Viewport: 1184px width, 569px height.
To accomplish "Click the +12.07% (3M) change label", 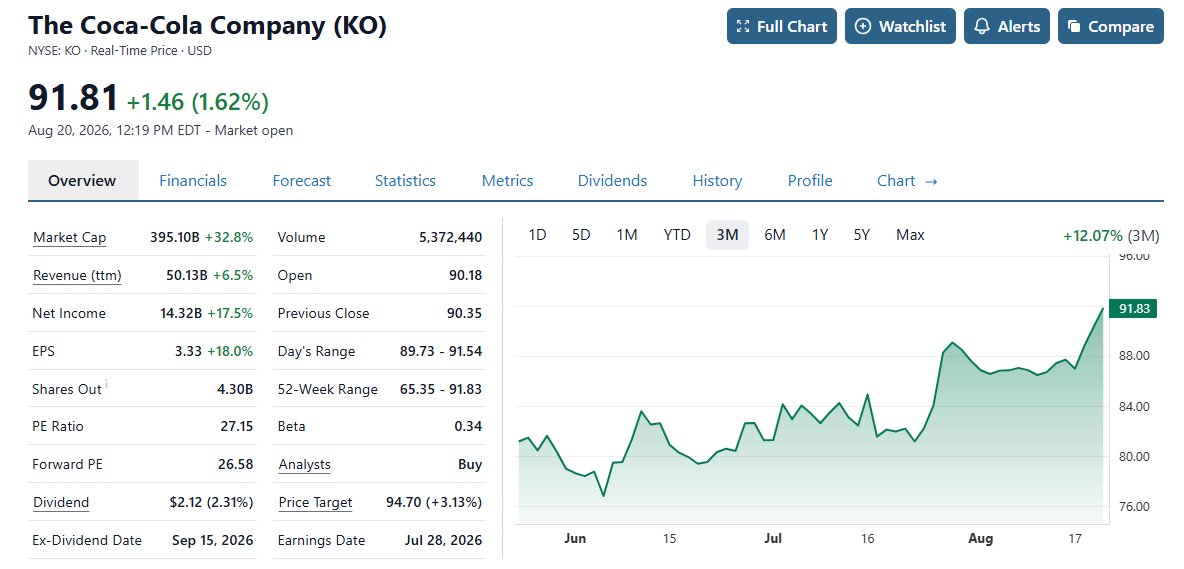I will [1111, 235].
